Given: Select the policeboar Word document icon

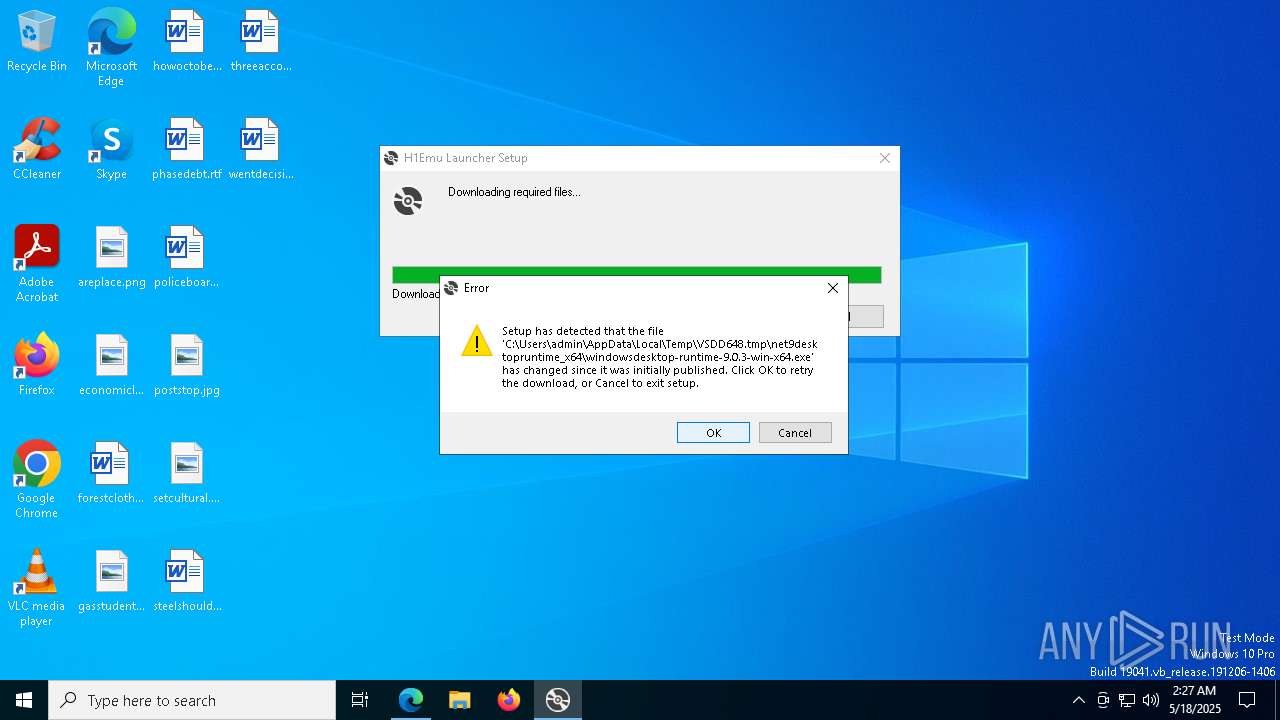Looking at the screenshot, I should tap(186, 258).
